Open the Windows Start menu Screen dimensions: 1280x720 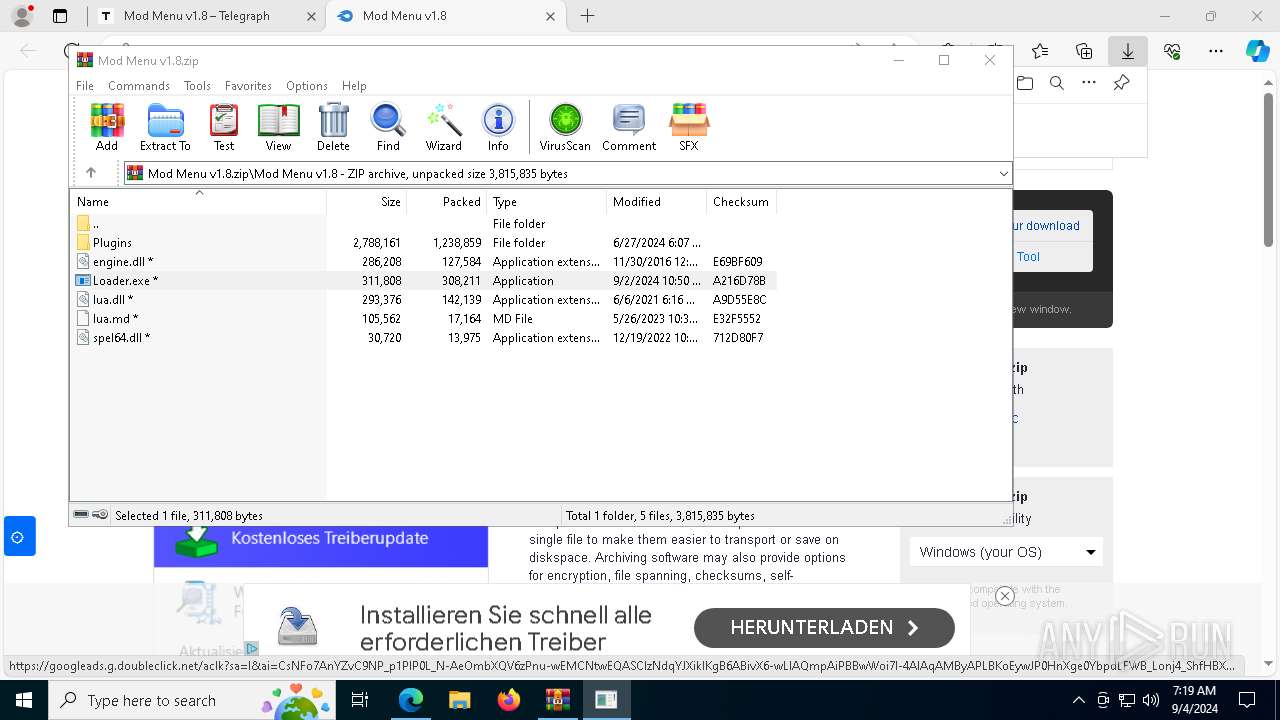point(24,700)
